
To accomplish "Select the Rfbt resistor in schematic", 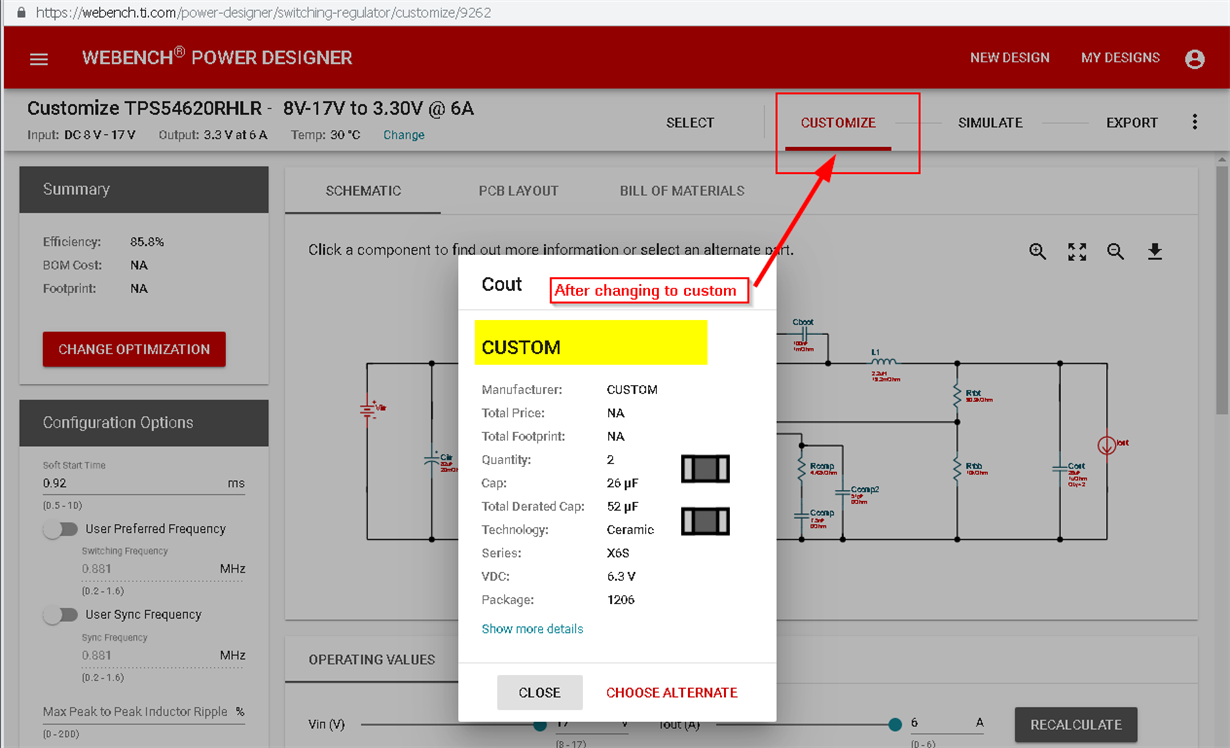I will [957, 399].
